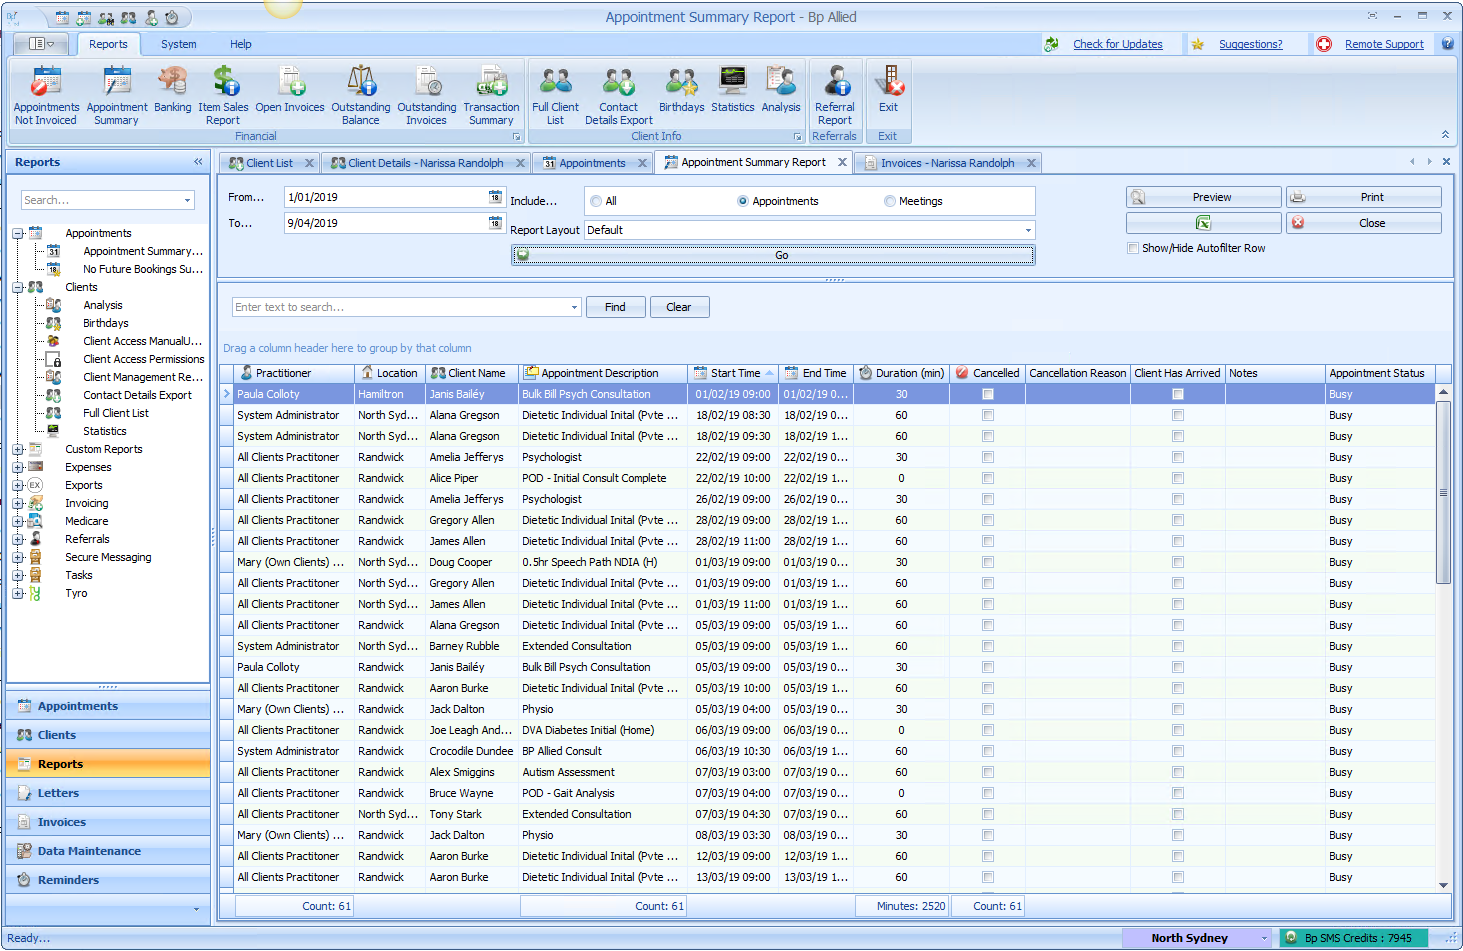Image resolution: width=1463 pixels, height=951 pixels.
Task: Close the Invoices - Narissa Randolph tab
Action: (x=1031, y=163)
